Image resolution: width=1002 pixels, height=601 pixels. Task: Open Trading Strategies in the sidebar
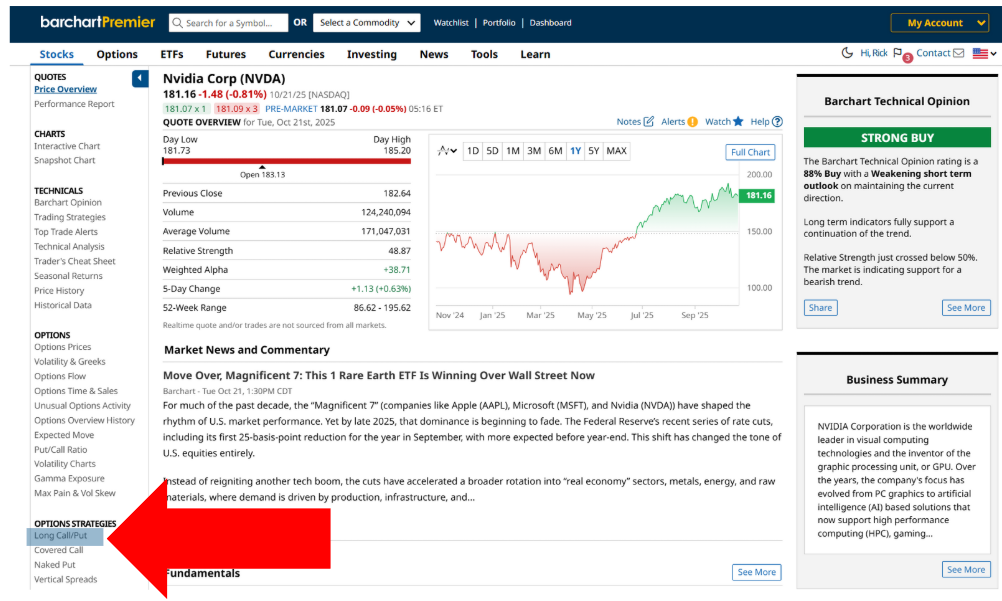pos(70,217)
